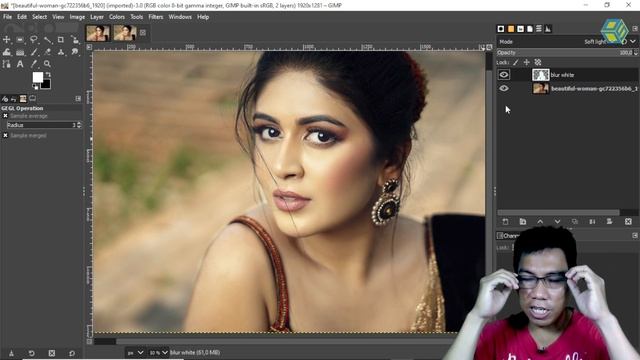The height and width of the screenshot is (360, 640).
Task: Switch to the first image tab thumbnail
Action: [x=98, y=33]
